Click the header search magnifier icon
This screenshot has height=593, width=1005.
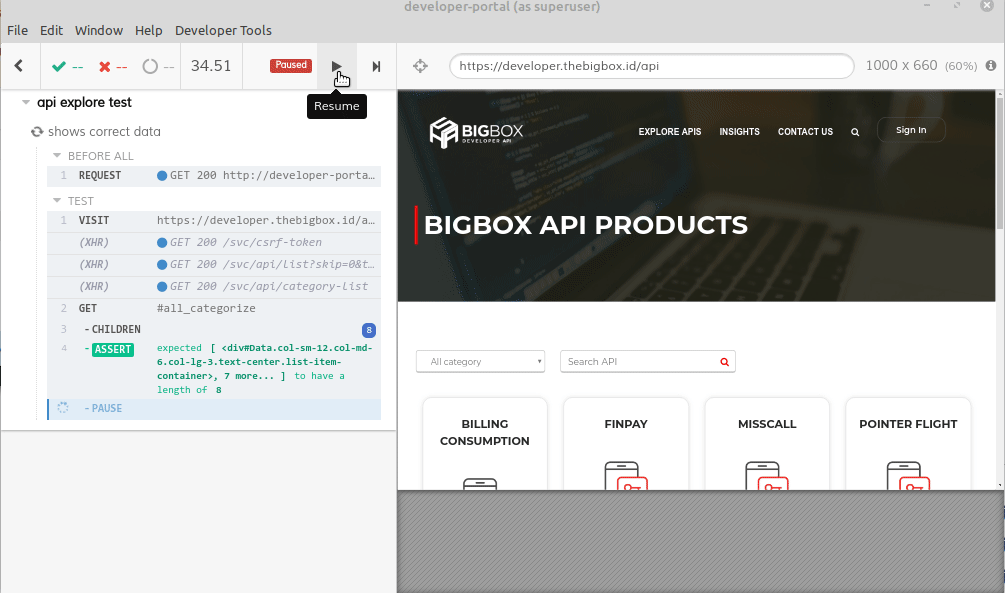click(x=855, y=132)
